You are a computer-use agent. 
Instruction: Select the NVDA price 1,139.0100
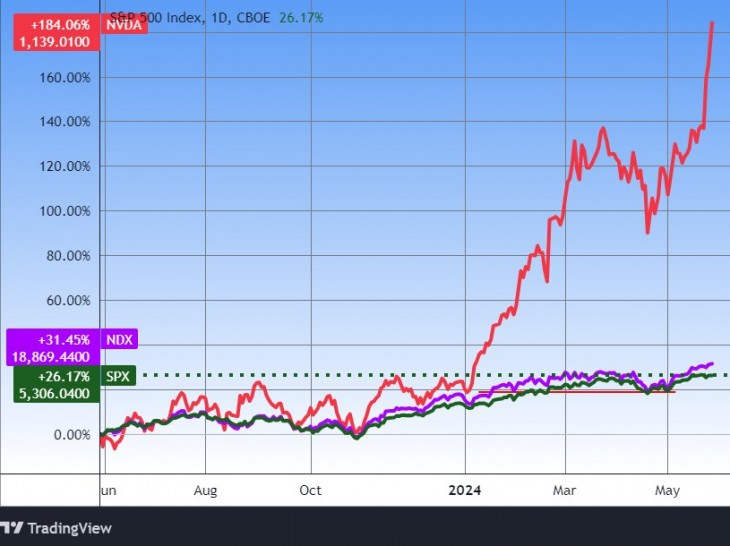point(54,42)
